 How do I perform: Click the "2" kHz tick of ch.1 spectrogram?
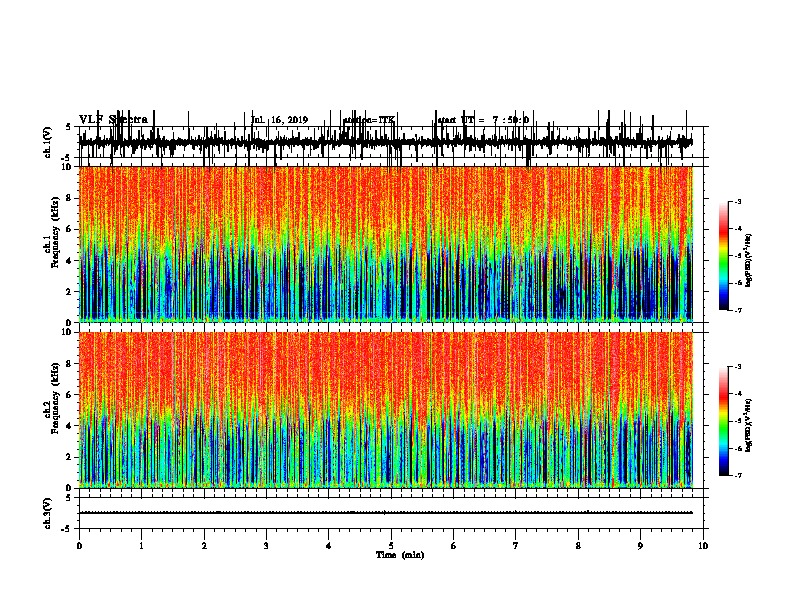(70, 291)
